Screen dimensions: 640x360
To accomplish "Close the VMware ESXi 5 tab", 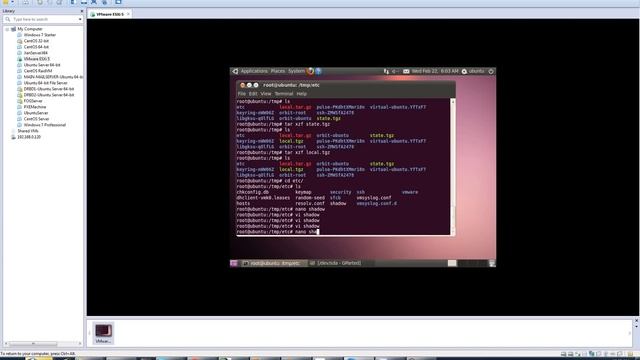I will click(x=128, y=14).
